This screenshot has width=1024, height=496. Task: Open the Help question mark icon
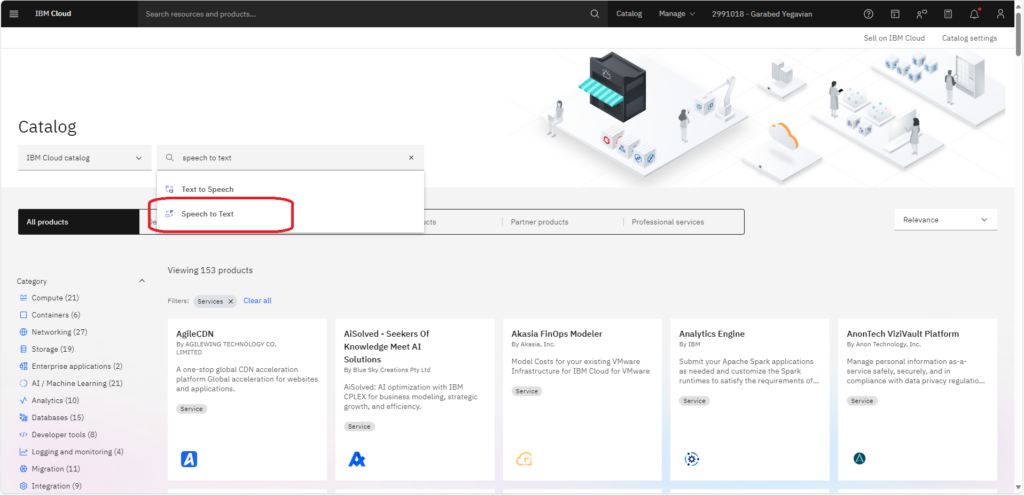click(x=868, y=14)
